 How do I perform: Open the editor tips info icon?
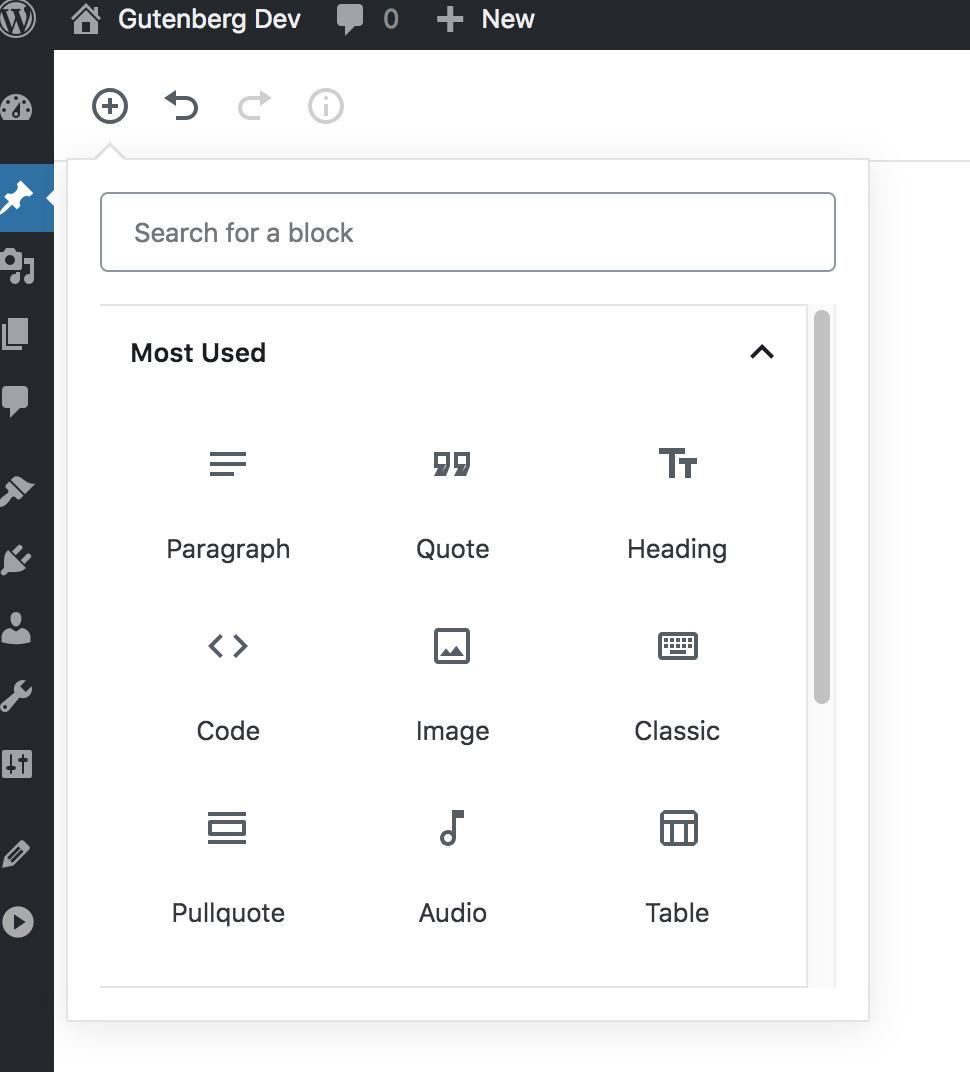click(325, 105)
